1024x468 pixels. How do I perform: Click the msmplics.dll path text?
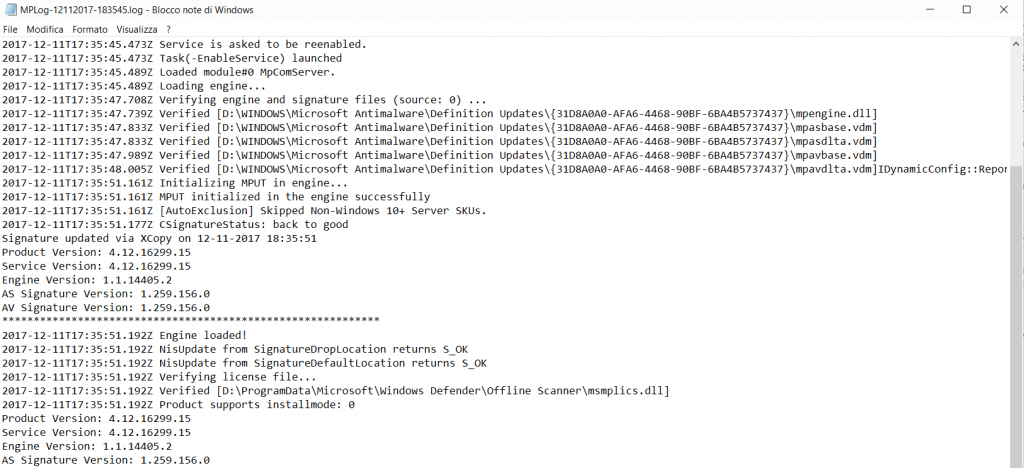click(443, 391)
